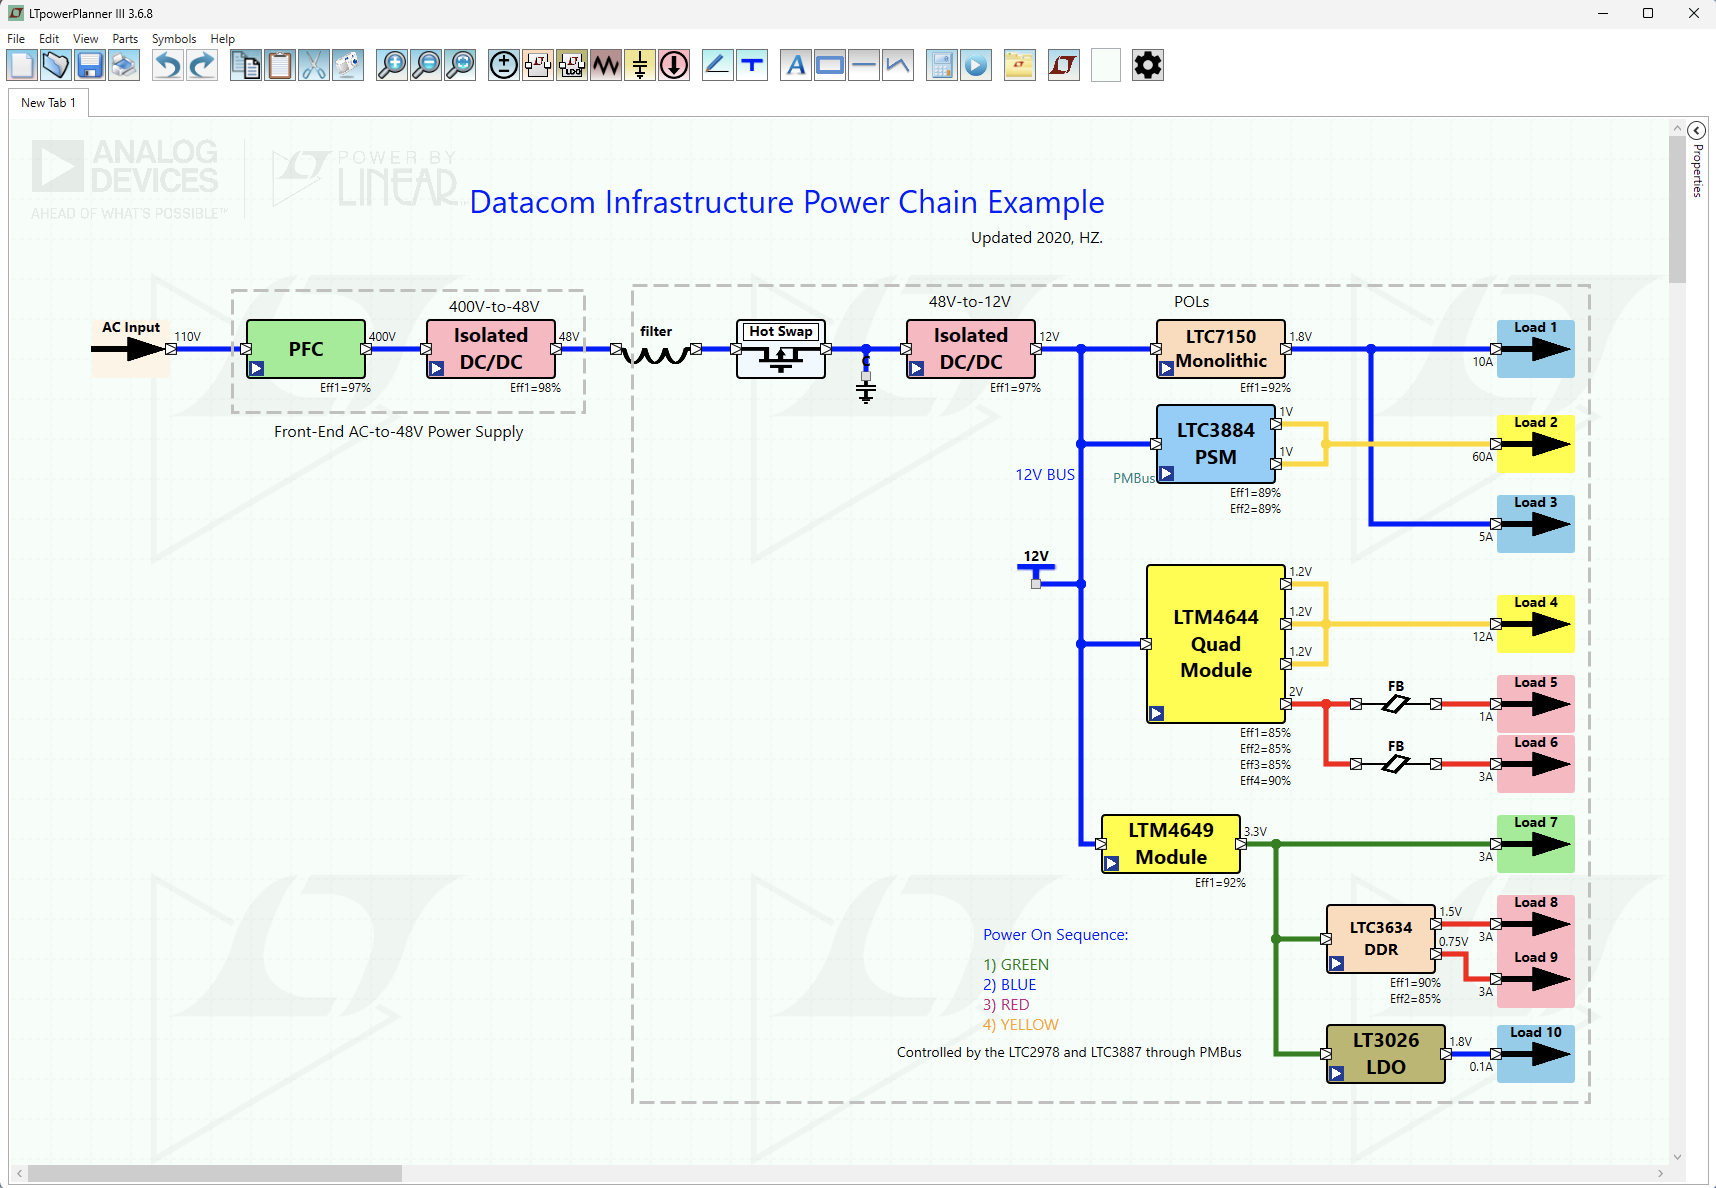Pick the text annotation 'A' tool
The height and width of the screenshot is (1188, 1716).
click(795, 66)
